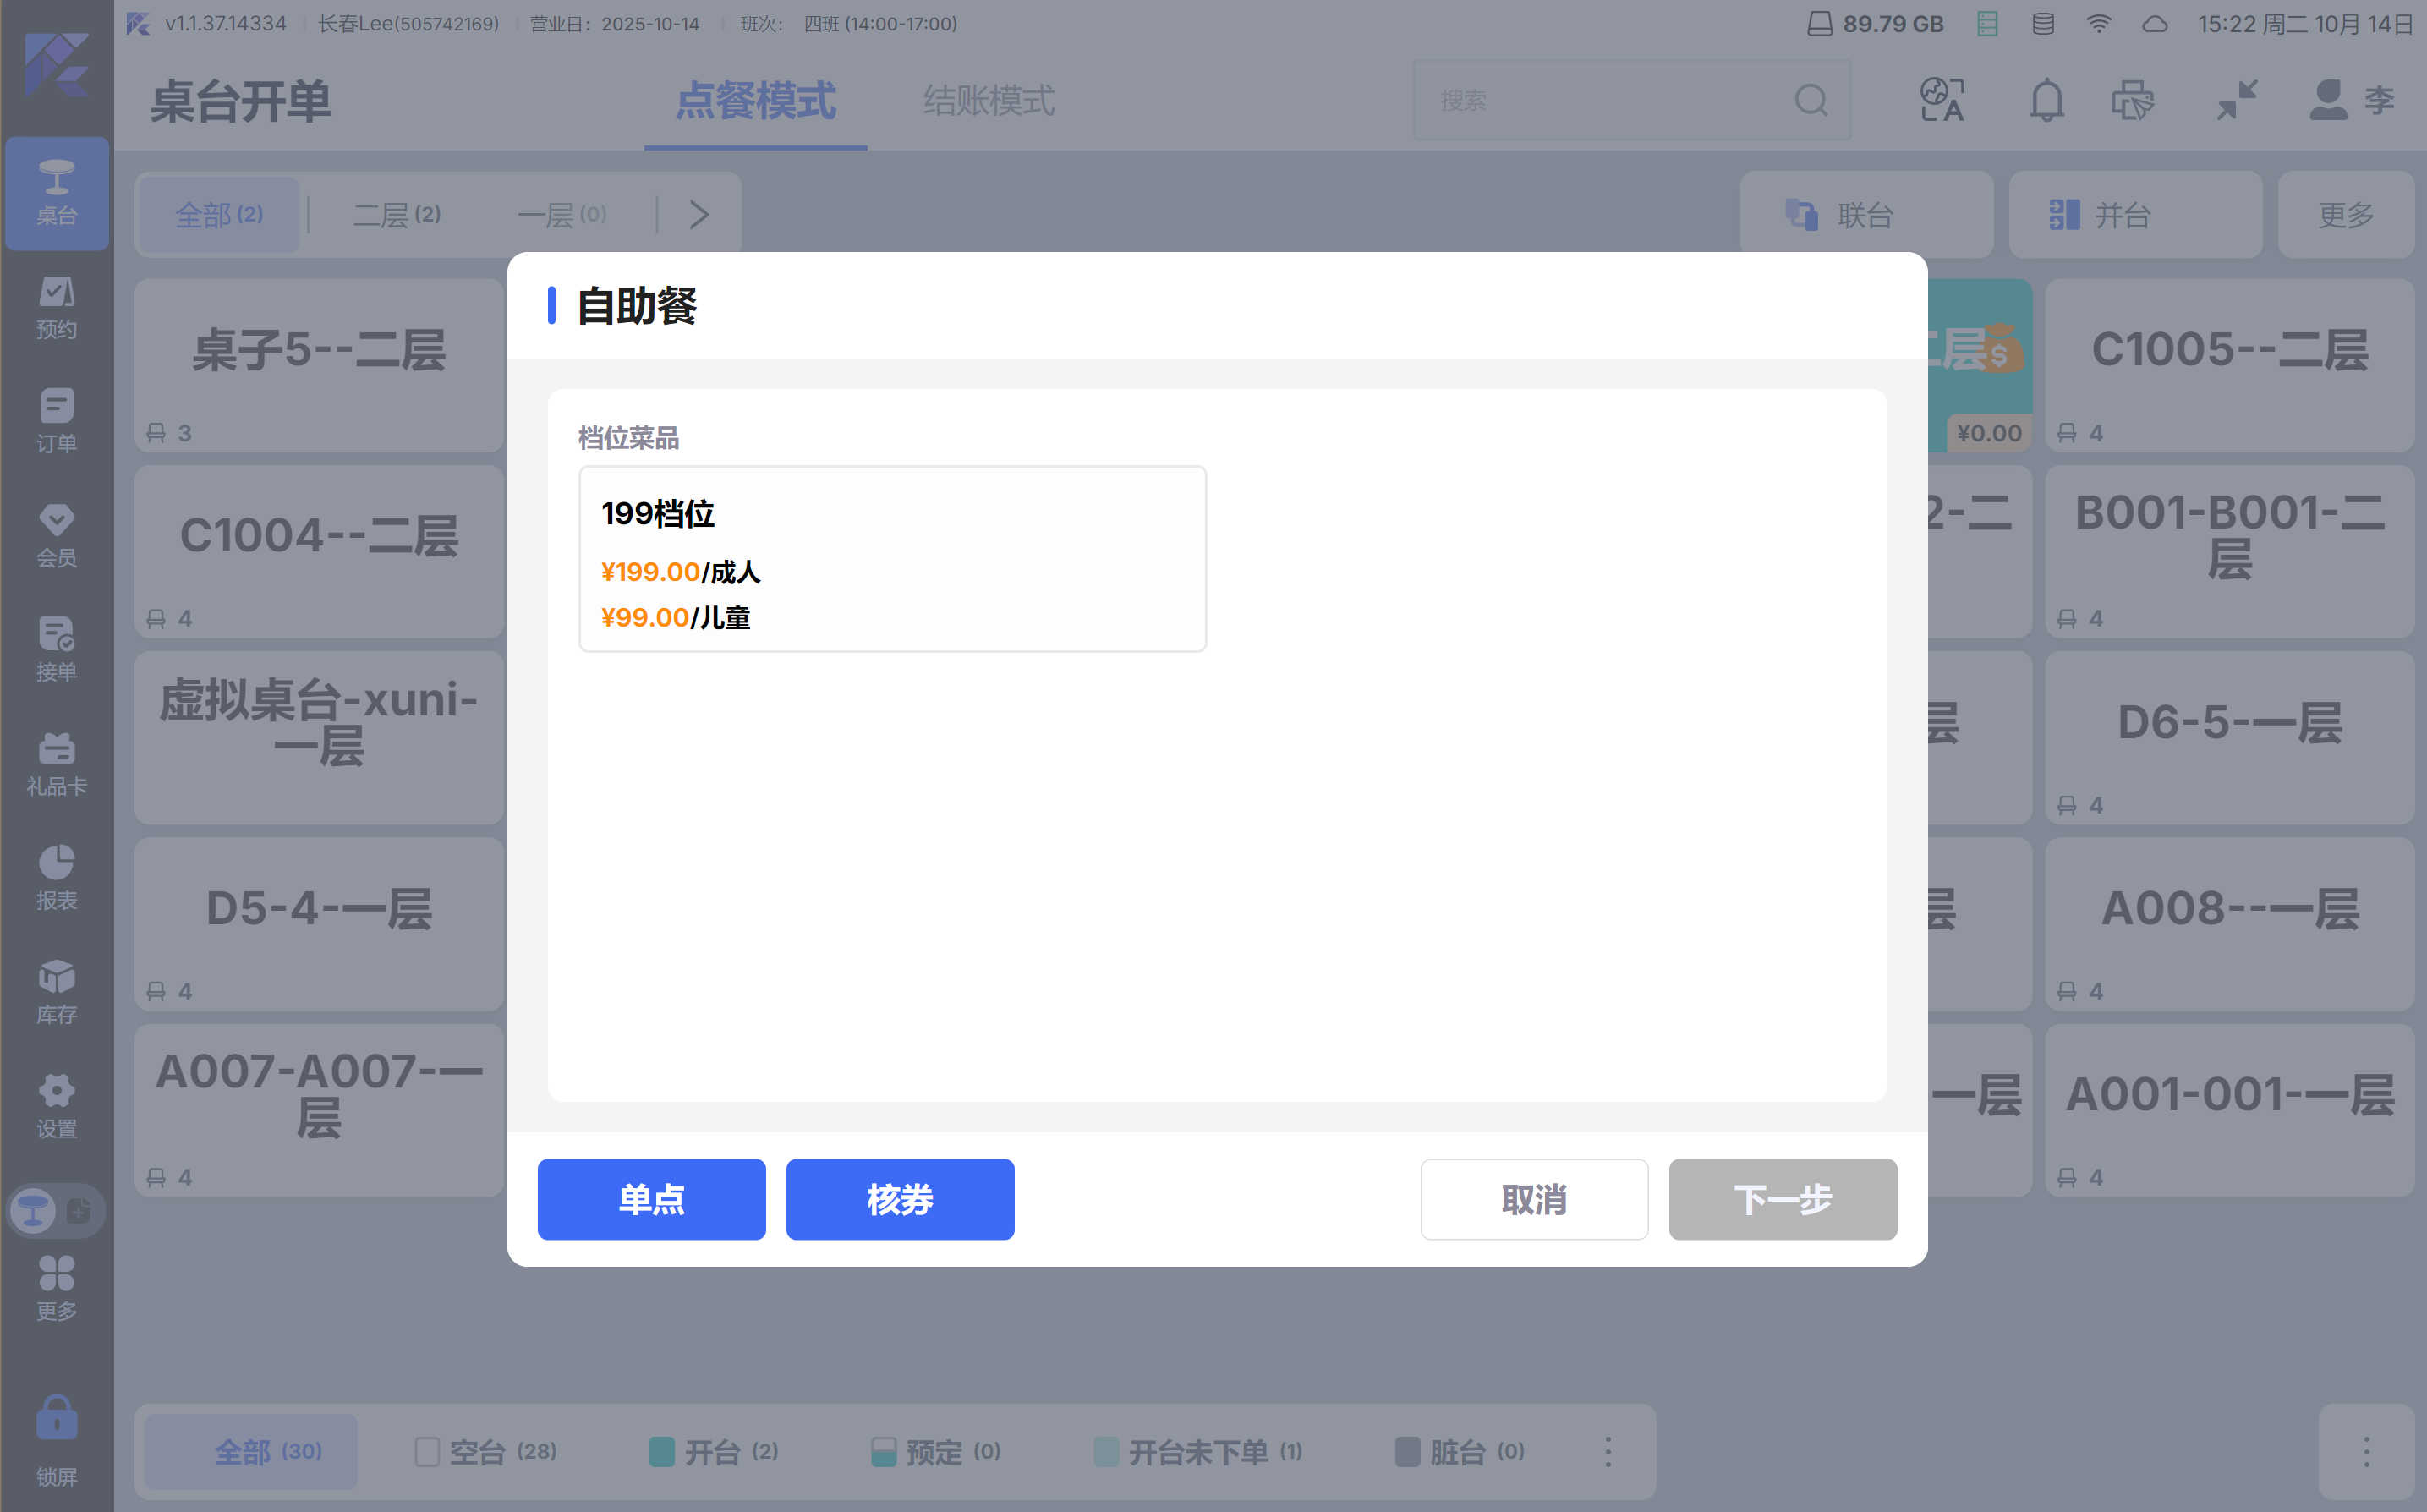Open the 更多 dropdown at top right
The height and width of the screenshot is (1512, 2427).
coord(2345,214)
